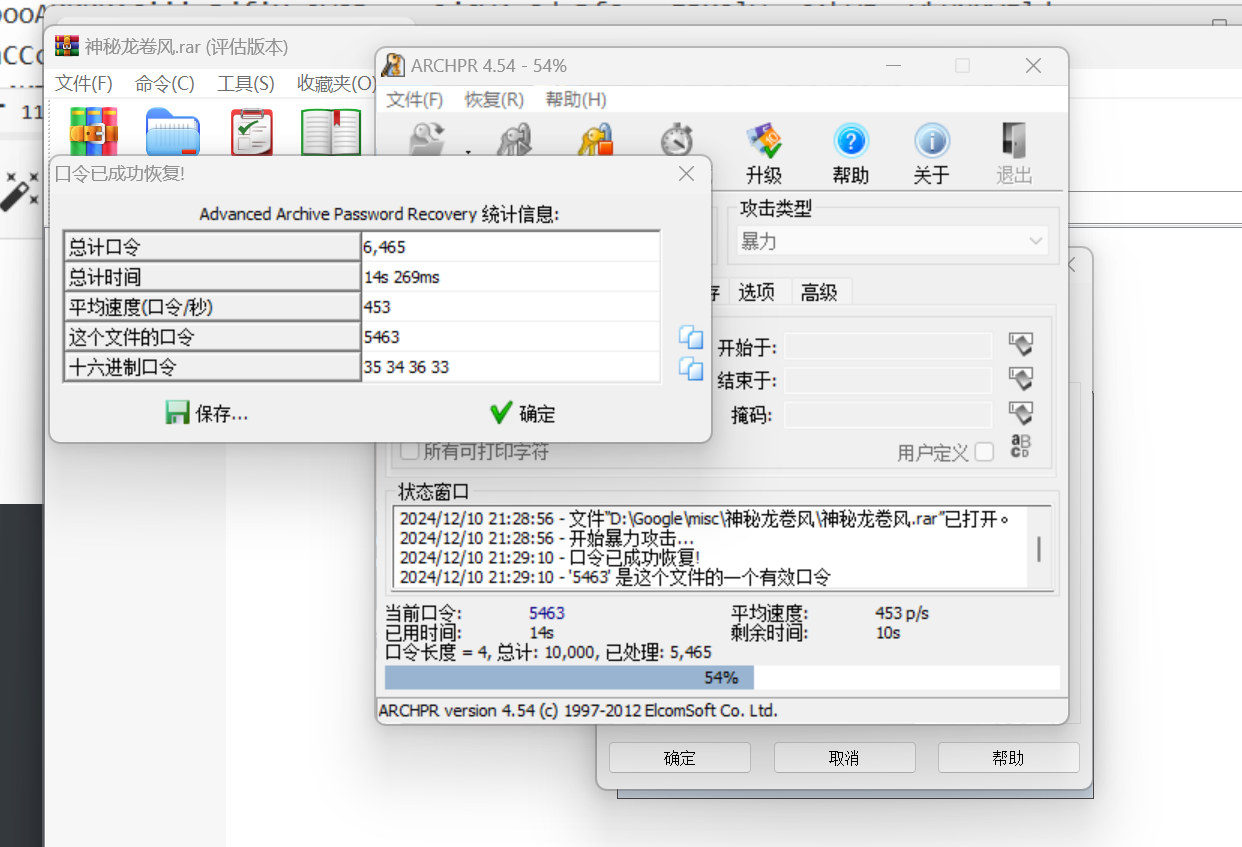This screenshot has width=1242, height=847.
Task: Open ARCHPR 帮助(H) menu
Action: click(576, 100)
